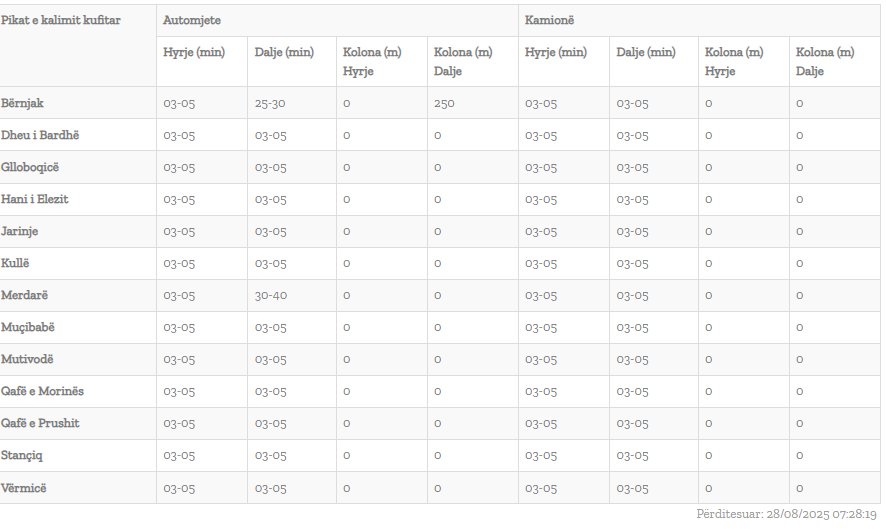
Task: Select the Dheu i Bardhë row label
Action: pyautogui.click(x=40, y=135)
